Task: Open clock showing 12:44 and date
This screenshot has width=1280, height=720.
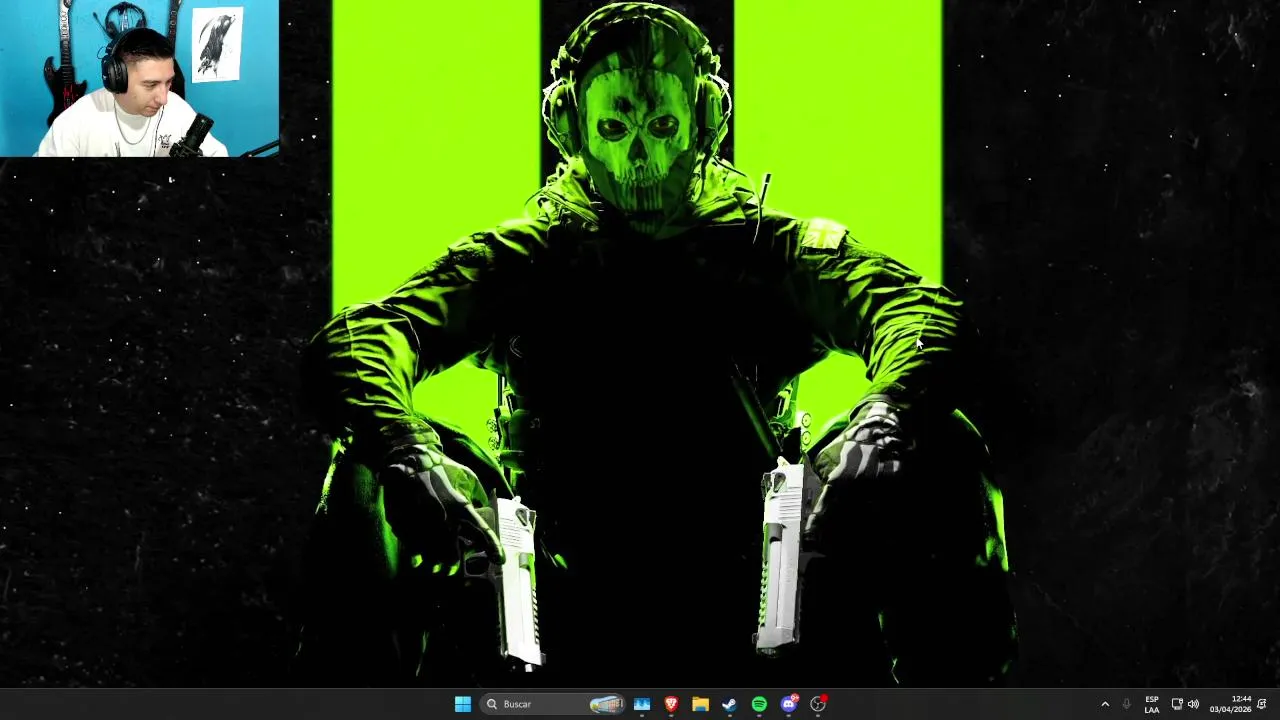Action: click(x=1230, y=704)
